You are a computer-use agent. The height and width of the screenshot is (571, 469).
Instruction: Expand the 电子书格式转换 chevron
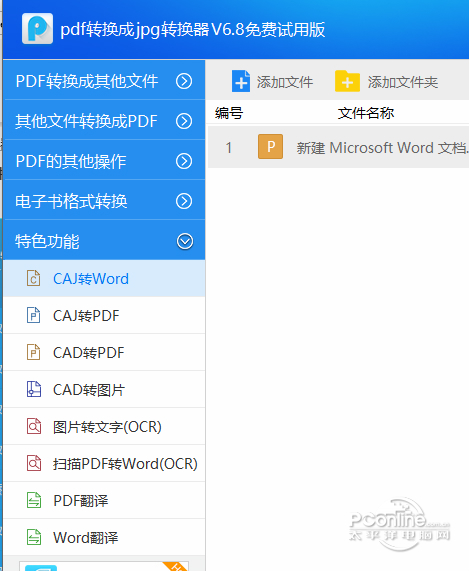[184, 201]
